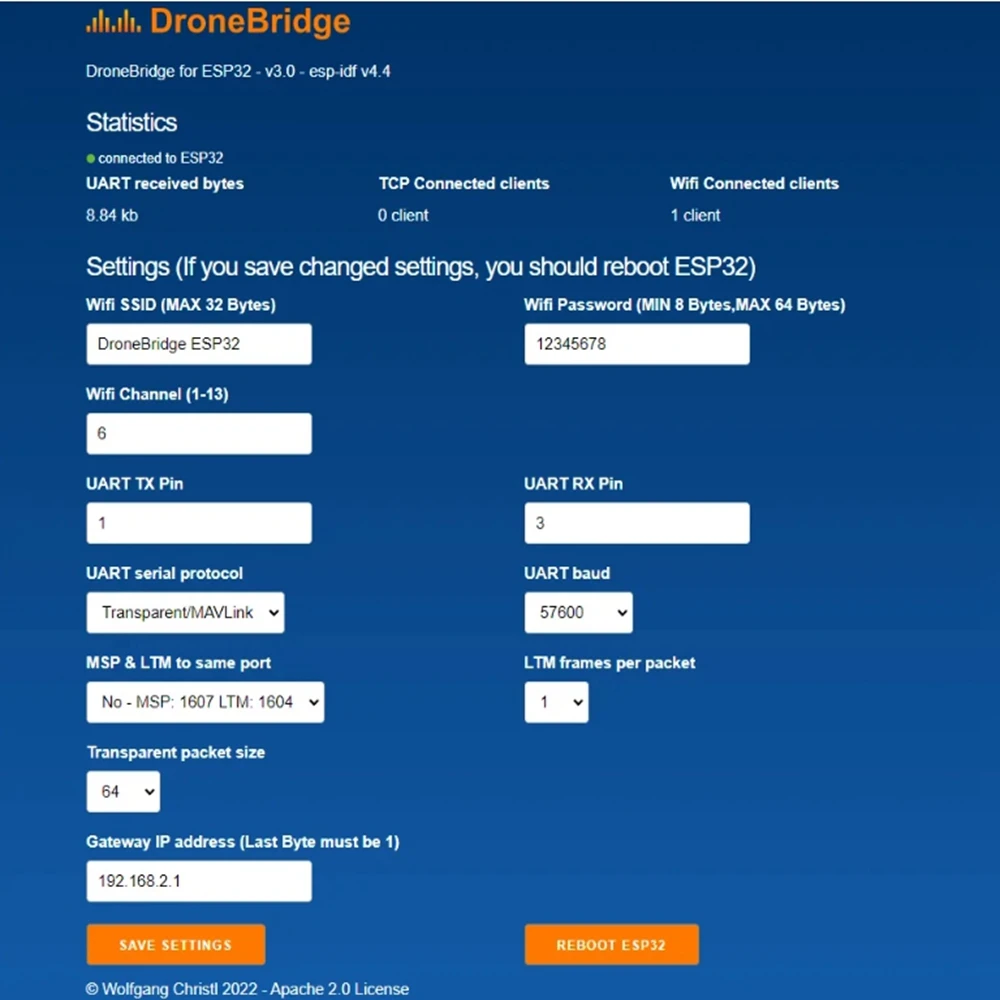Click the UART TX Pin field
Viewport: 1000px width, 1000px height.
199,523
